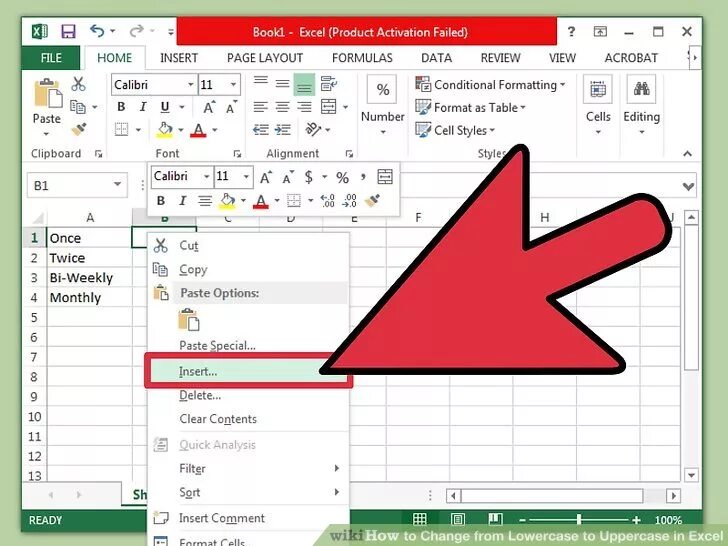Undo the last action

97,31
